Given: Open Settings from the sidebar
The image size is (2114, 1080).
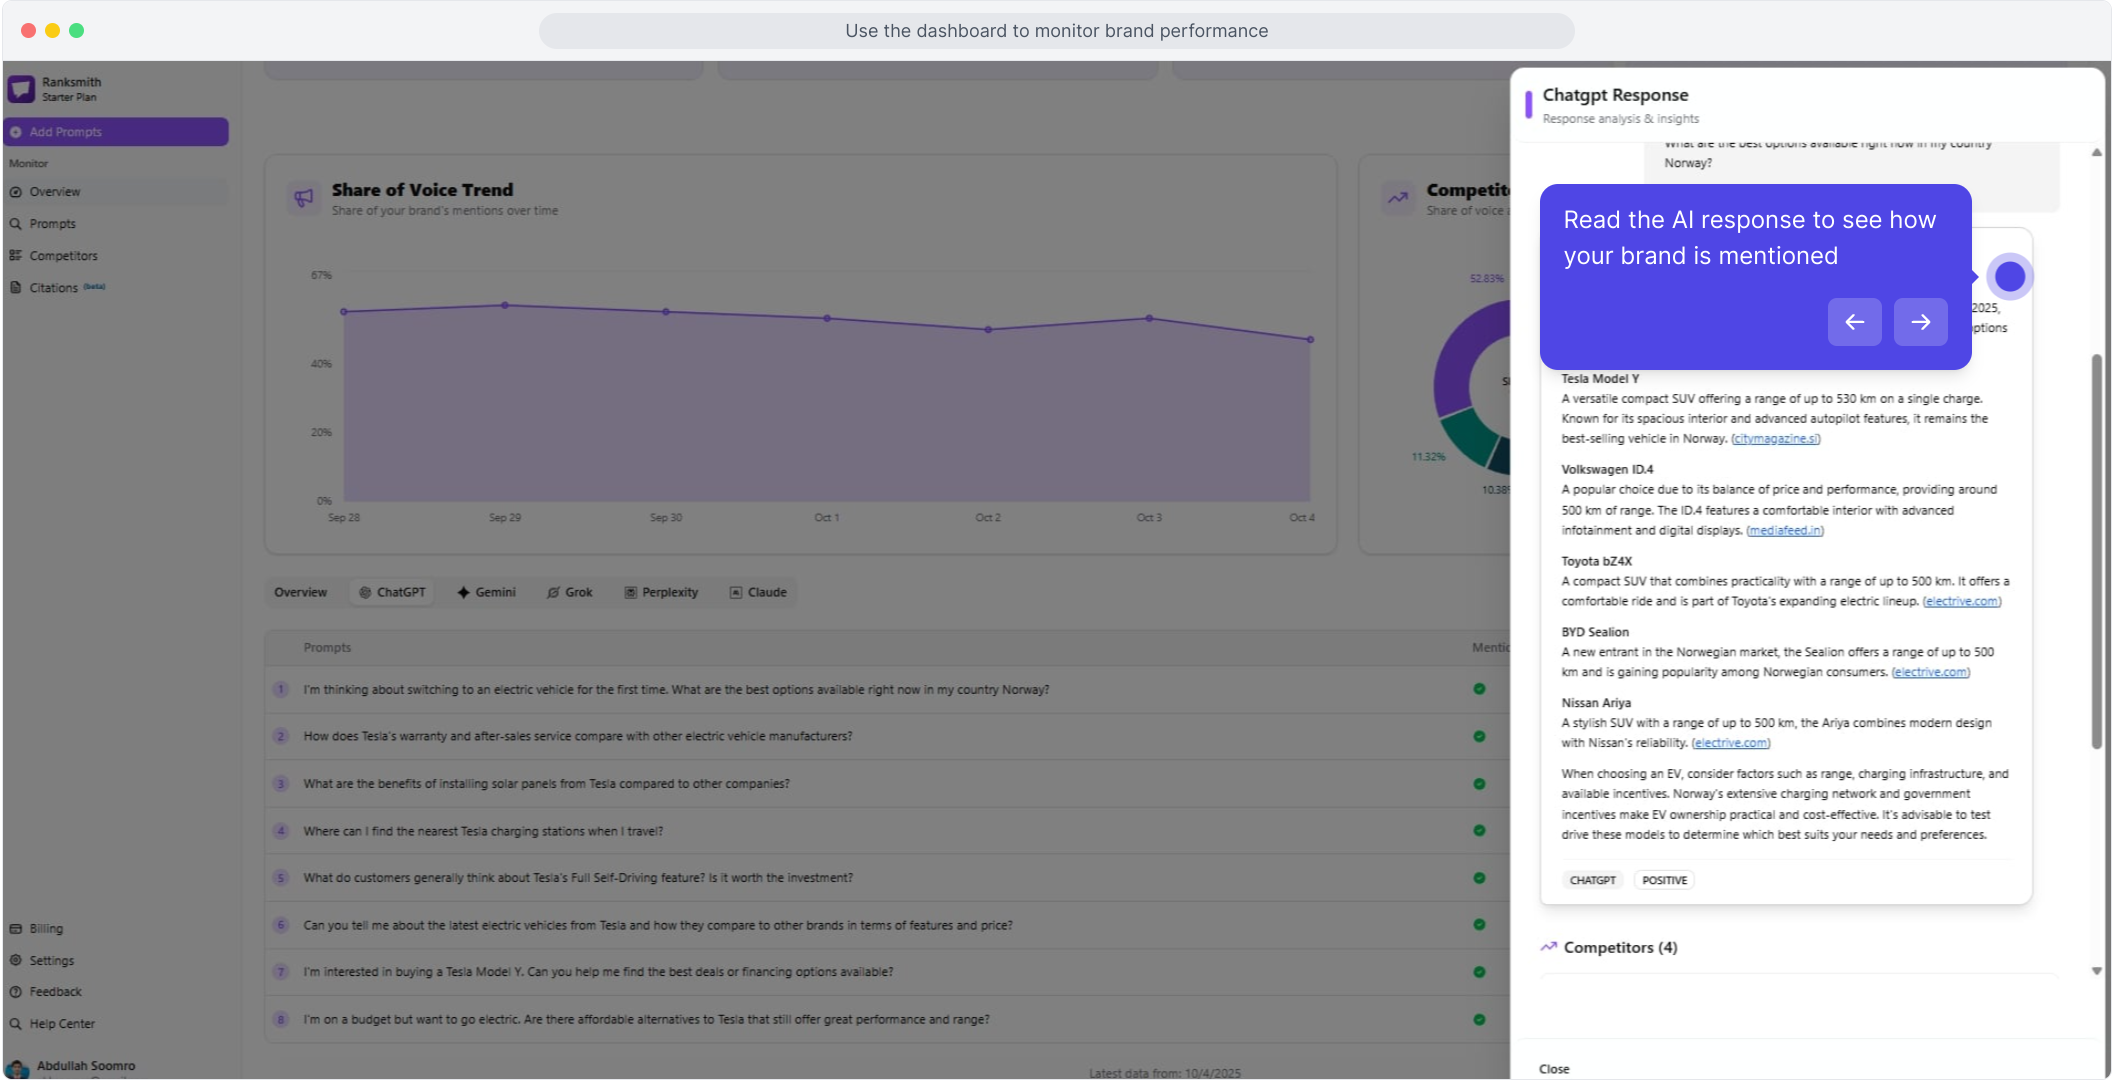Looking at the screenshot, I should tap(51, 960).
